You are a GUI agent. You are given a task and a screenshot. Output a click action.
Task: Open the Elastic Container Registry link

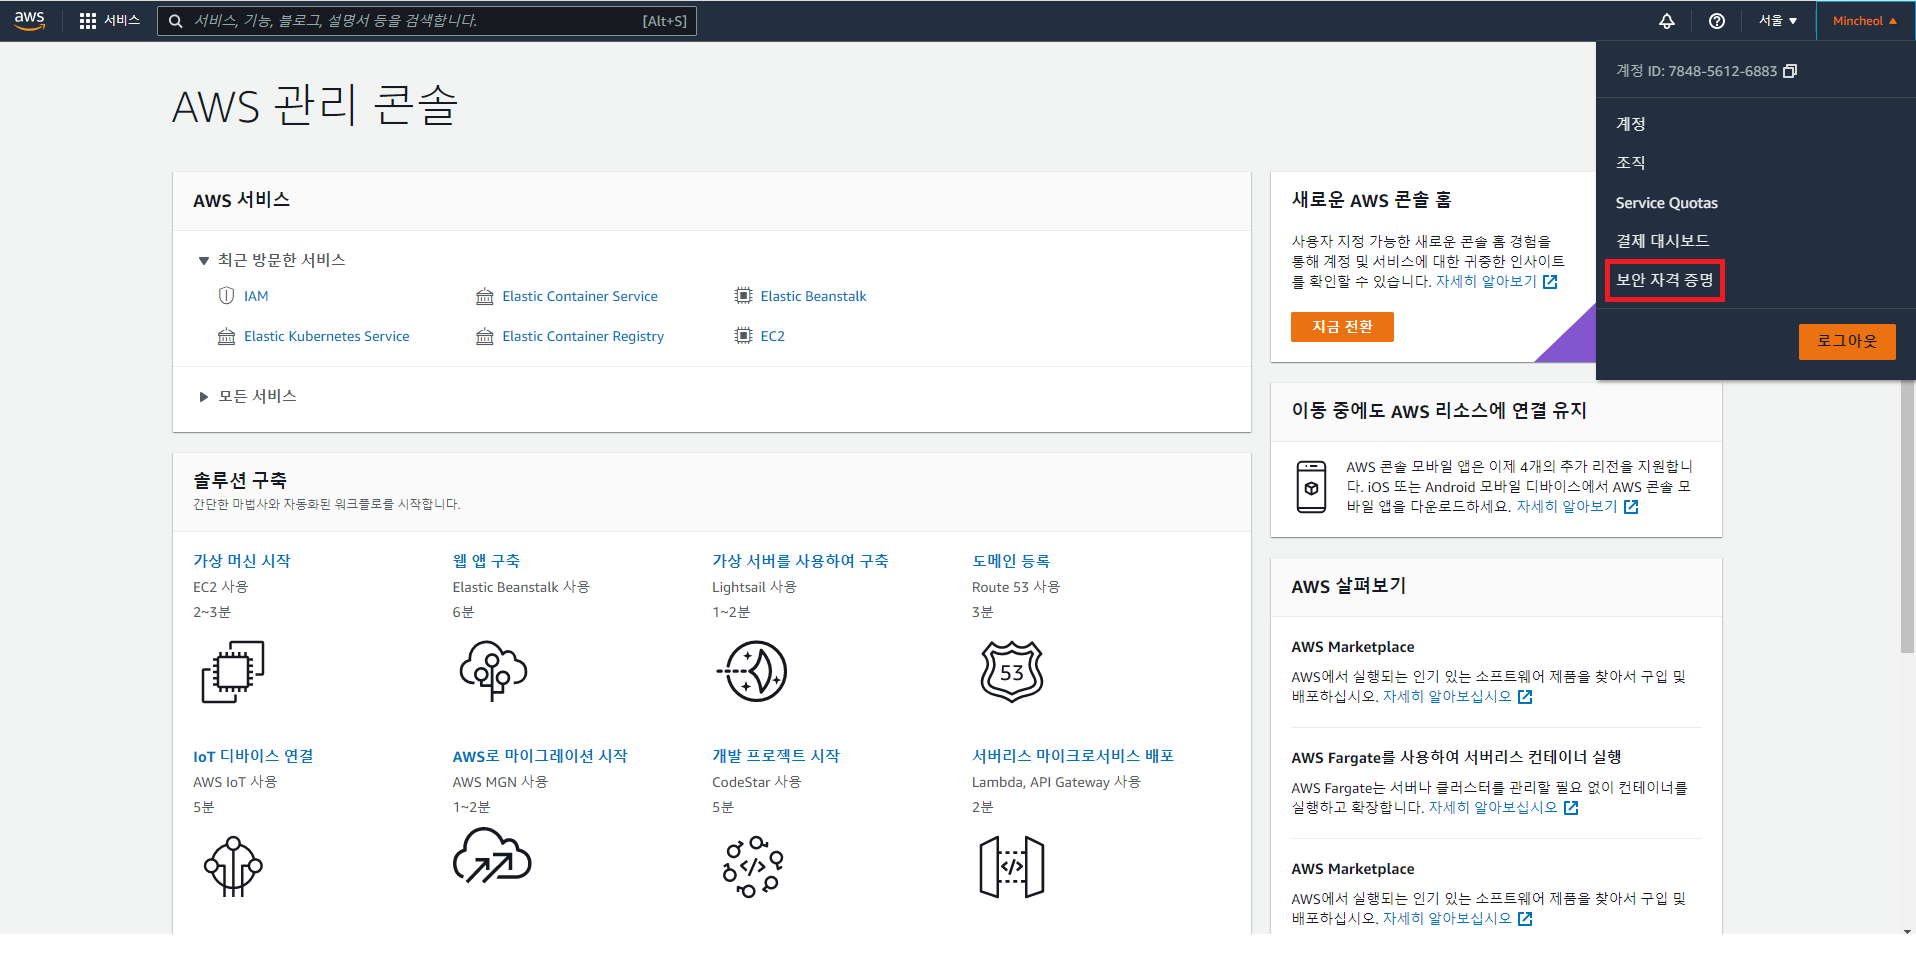(583, 336)
